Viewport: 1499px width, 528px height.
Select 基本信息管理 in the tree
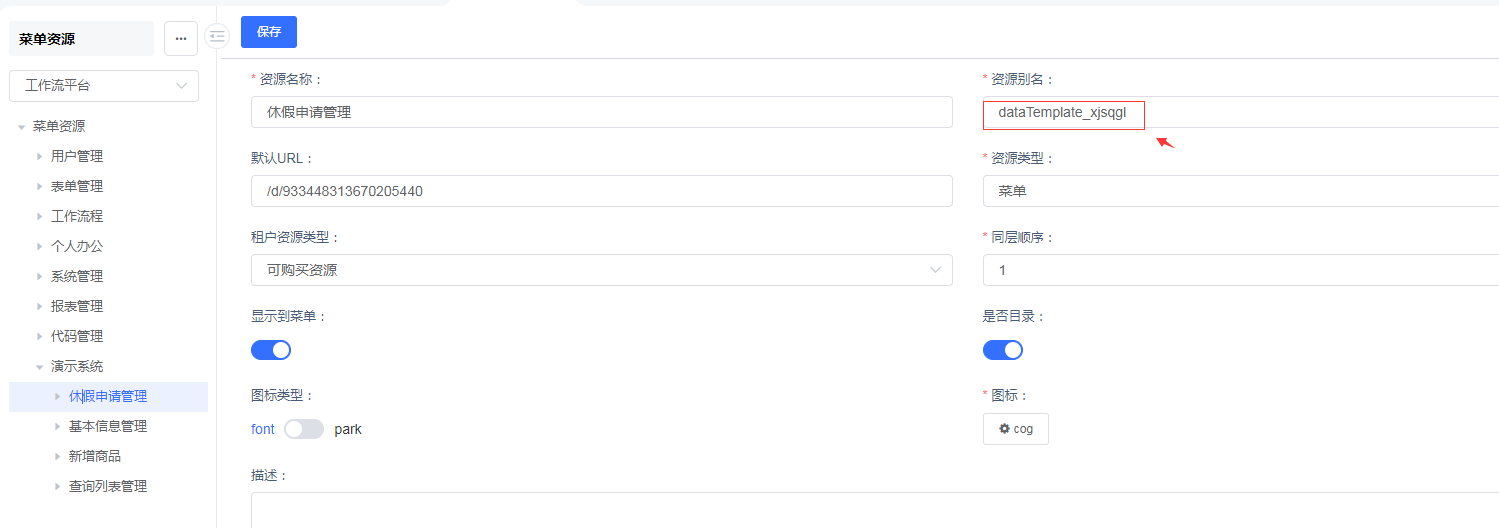108,427
